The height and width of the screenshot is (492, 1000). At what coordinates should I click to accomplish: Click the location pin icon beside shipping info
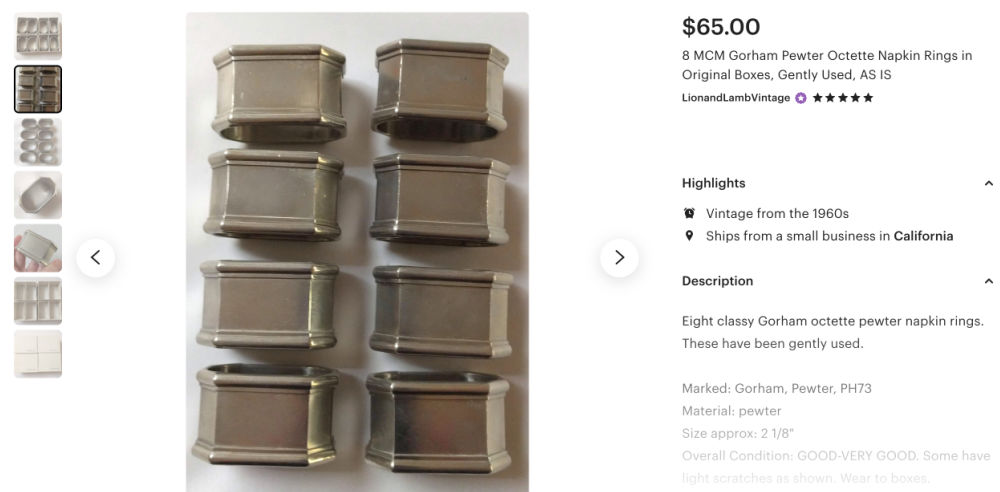tap(689, 236)
